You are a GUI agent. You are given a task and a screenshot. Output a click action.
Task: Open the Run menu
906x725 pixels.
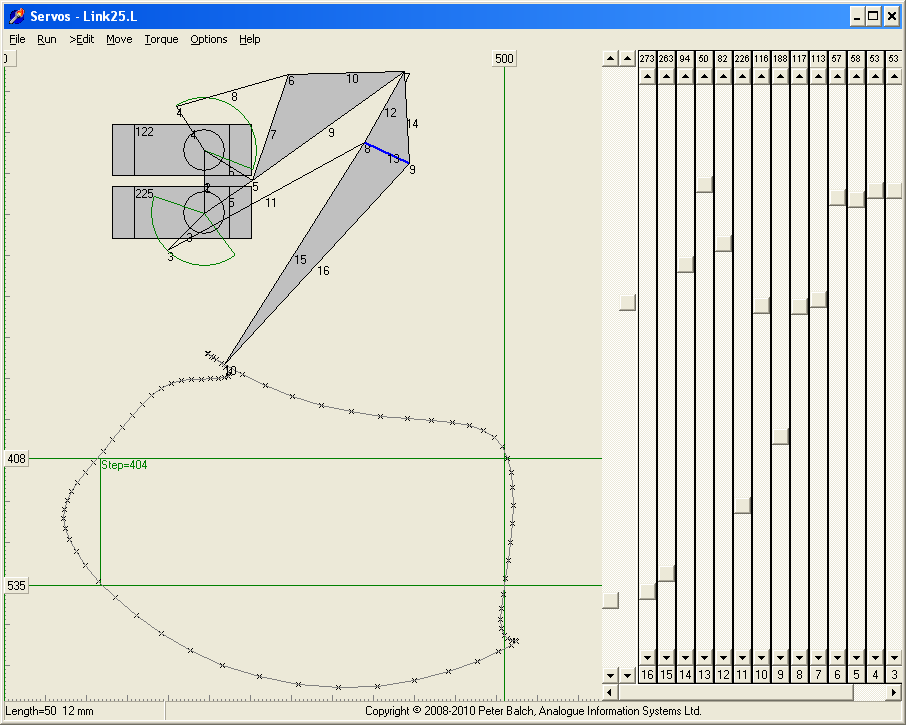point(46,39)
